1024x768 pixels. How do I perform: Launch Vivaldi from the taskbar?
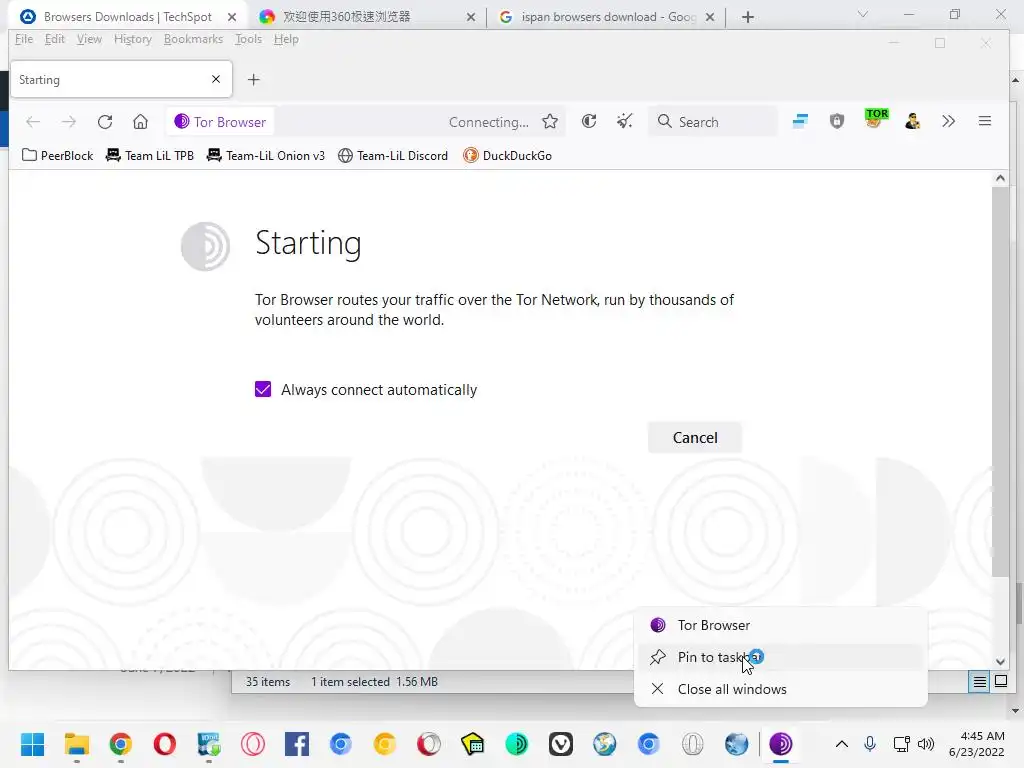click(x=560, y=744)
